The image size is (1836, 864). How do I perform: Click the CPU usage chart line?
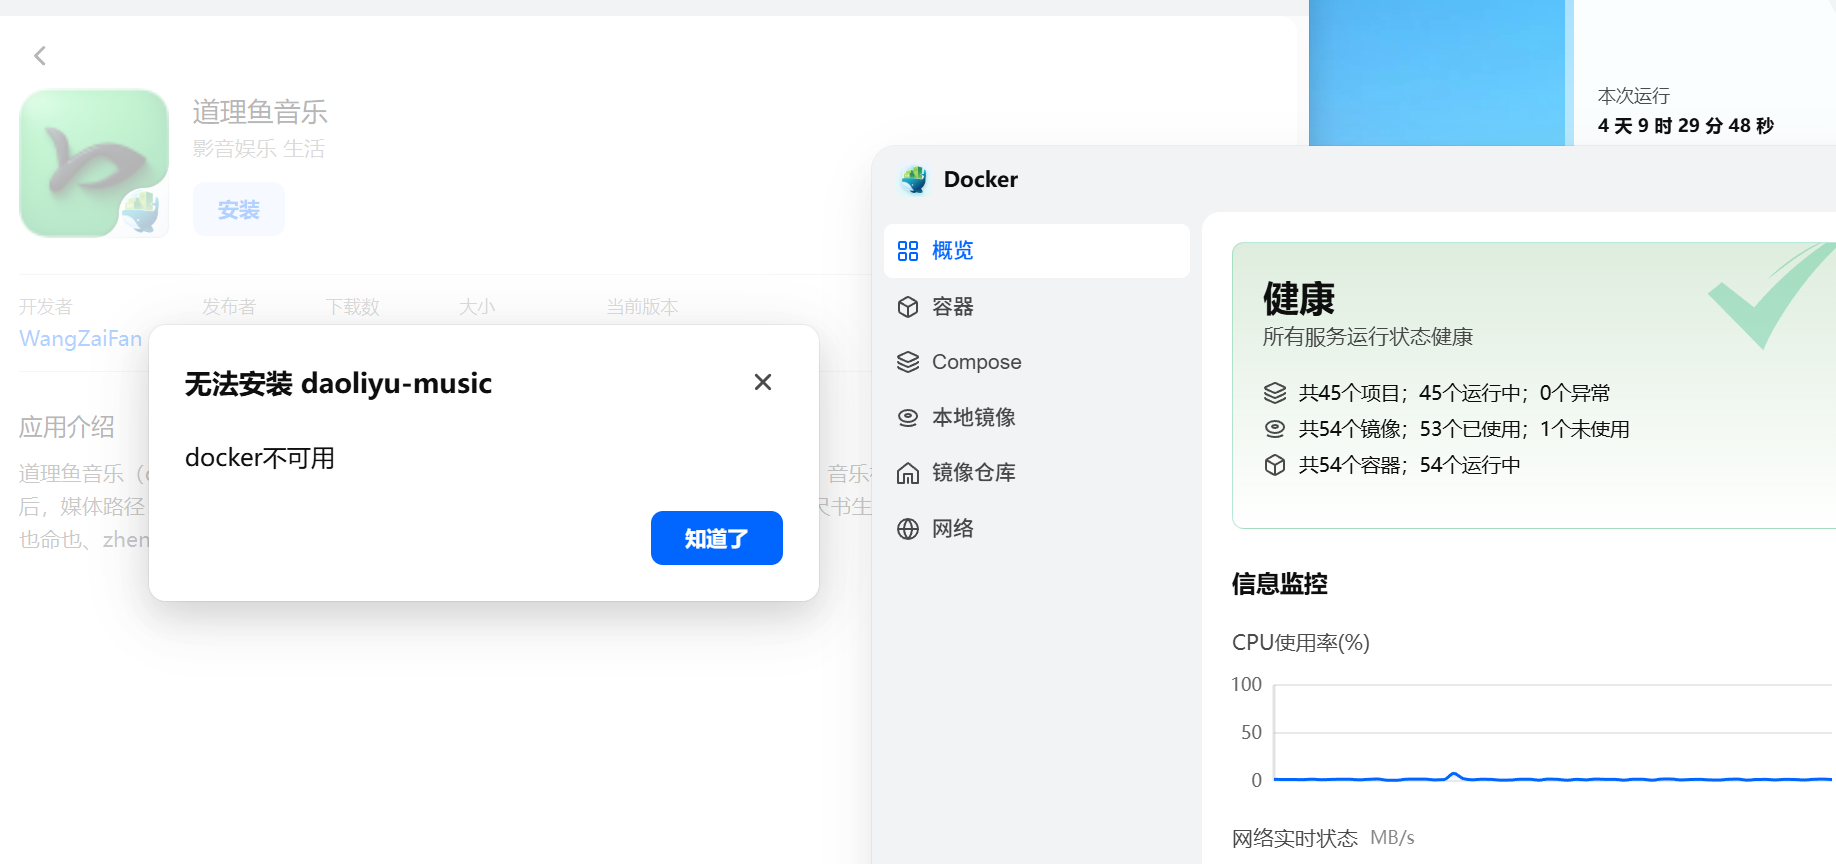coord(1553,778)
